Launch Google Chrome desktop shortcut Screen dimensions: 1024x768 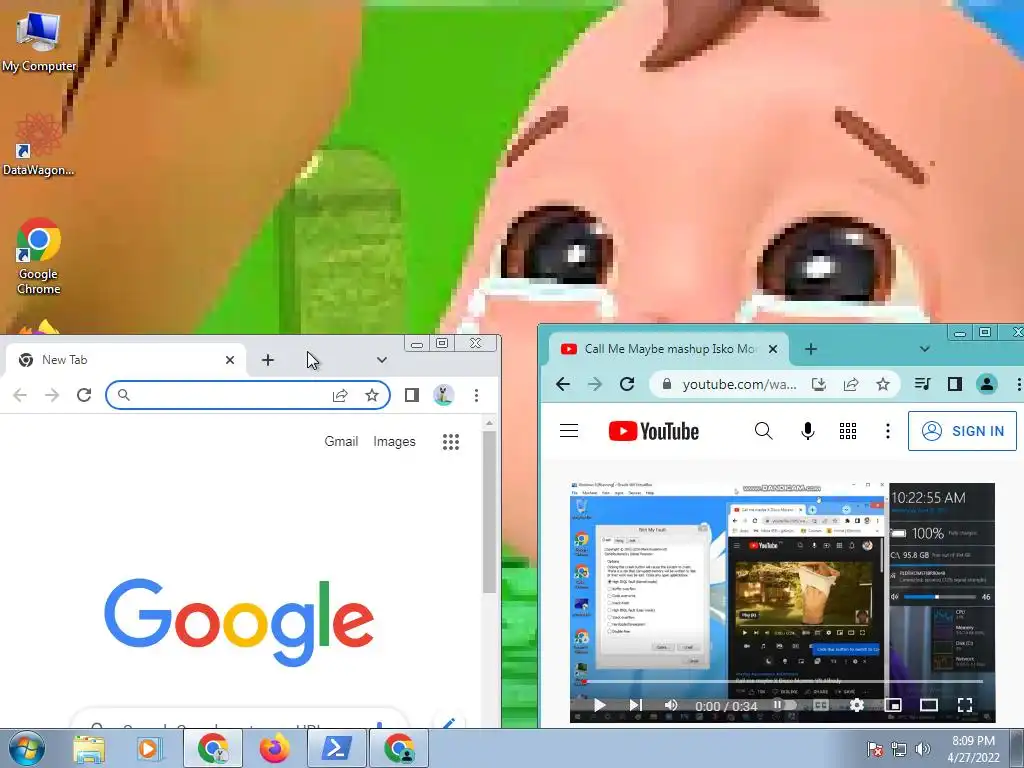point(39,256)
